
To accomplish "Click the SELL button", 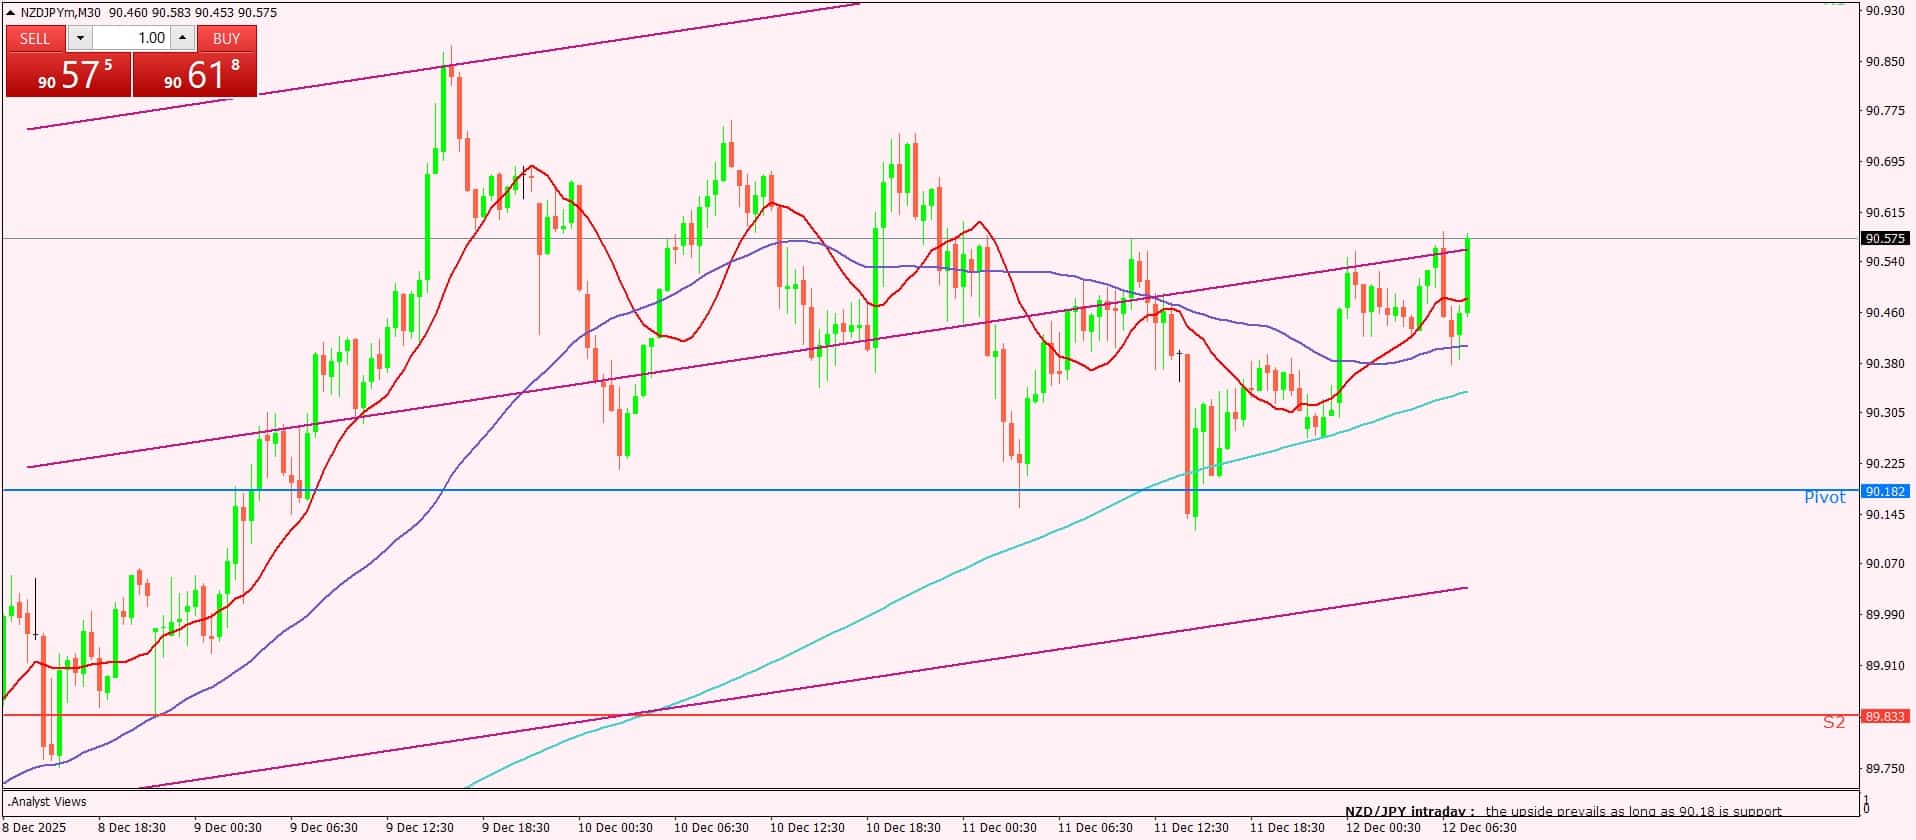I will pos(35,38).
